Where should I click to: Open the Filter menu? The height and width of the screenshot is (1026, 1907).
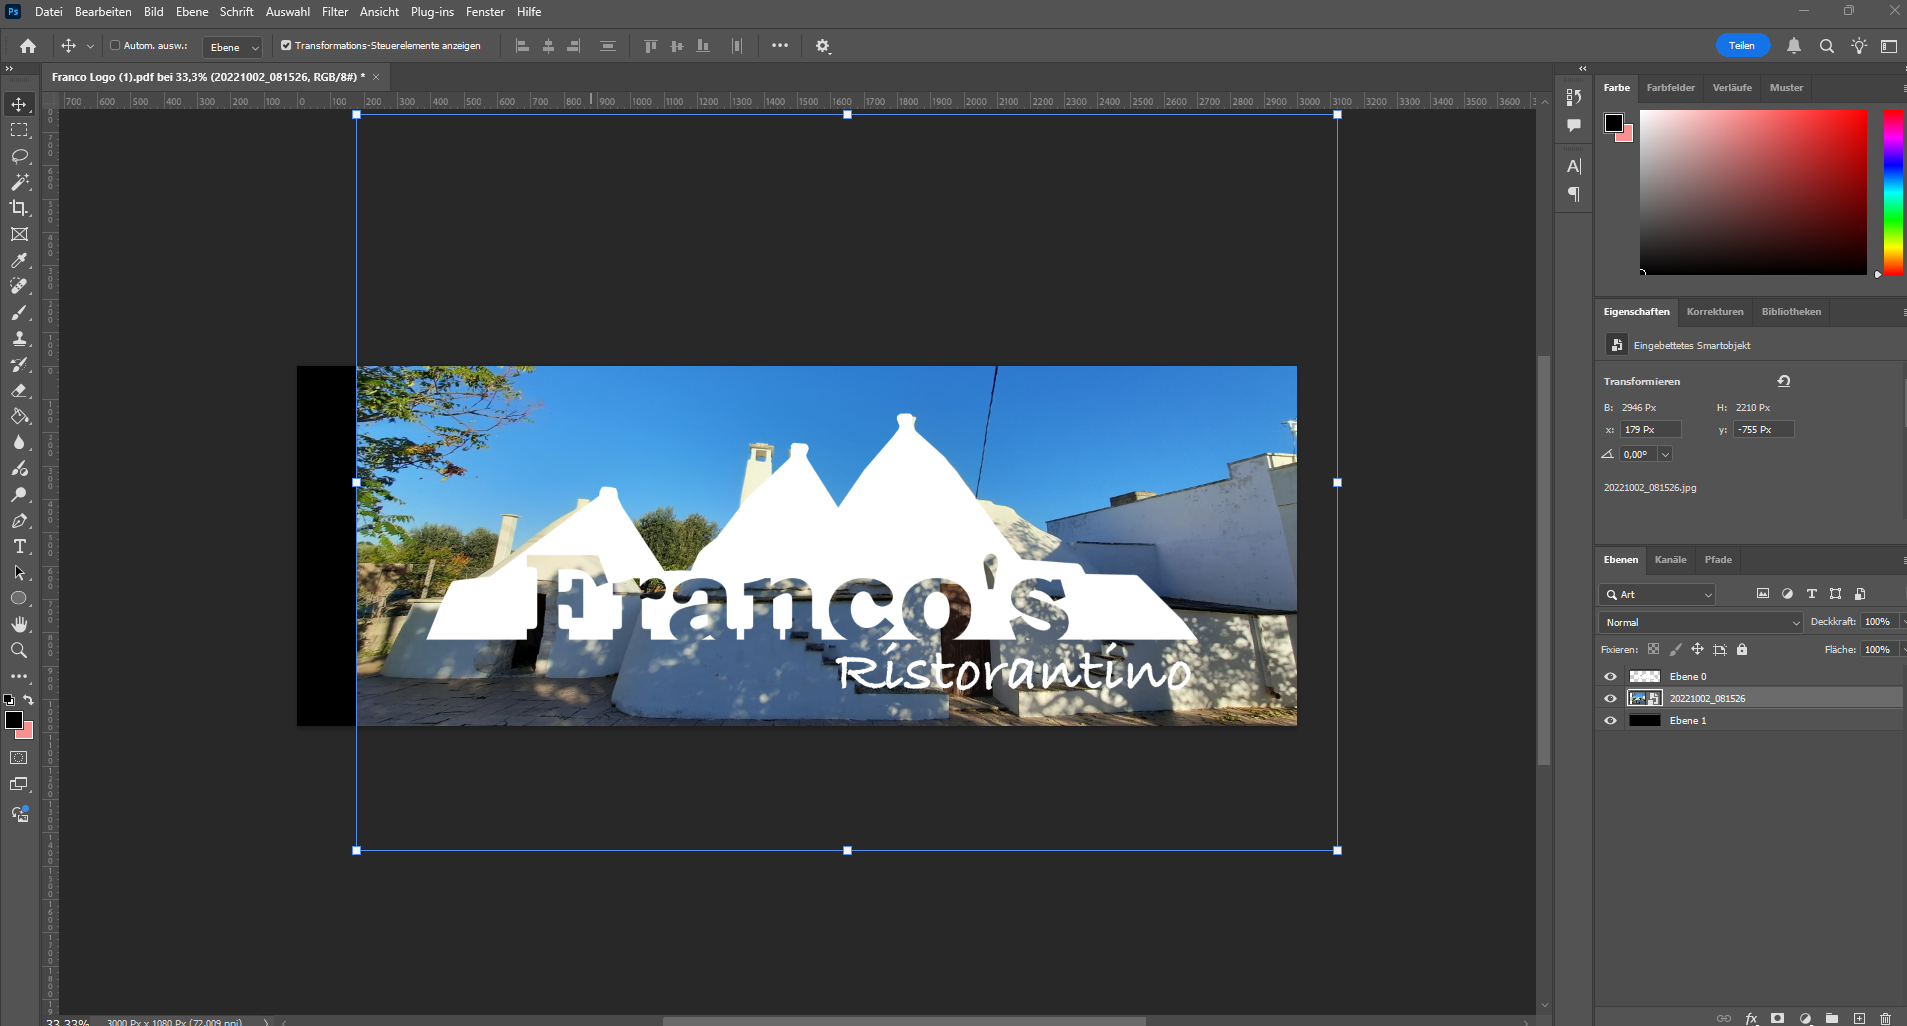334,12
